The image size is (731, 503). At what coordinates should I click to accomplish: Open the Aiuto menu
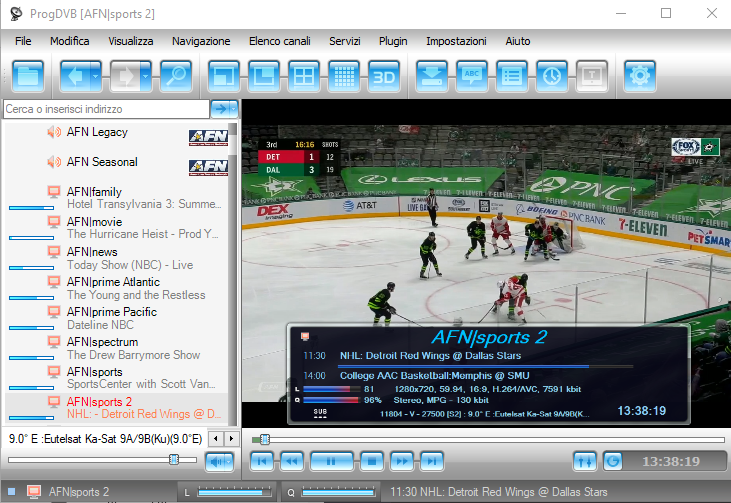tap(517, 41)
